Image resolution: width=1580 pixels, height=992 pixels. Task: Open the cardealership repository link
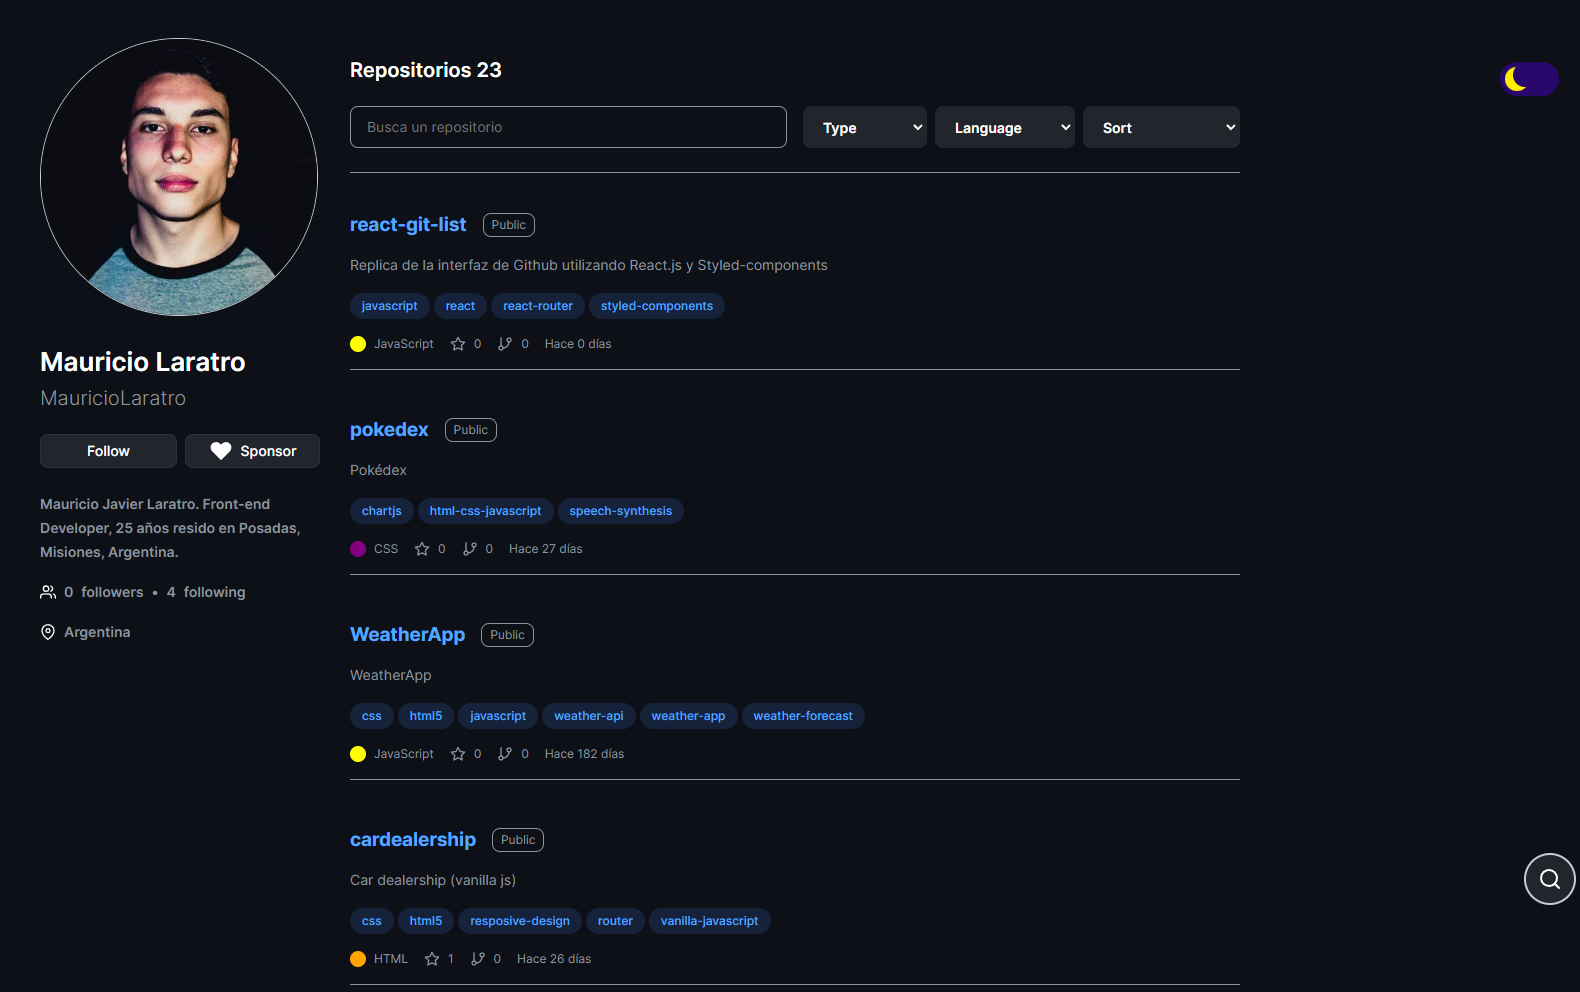point(413,840)
